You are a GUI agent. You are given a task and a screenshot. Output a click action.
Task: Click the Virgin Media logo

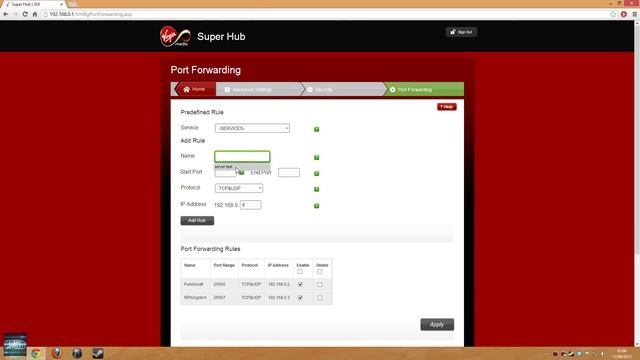pyautogui.click(x=175, y=36)
